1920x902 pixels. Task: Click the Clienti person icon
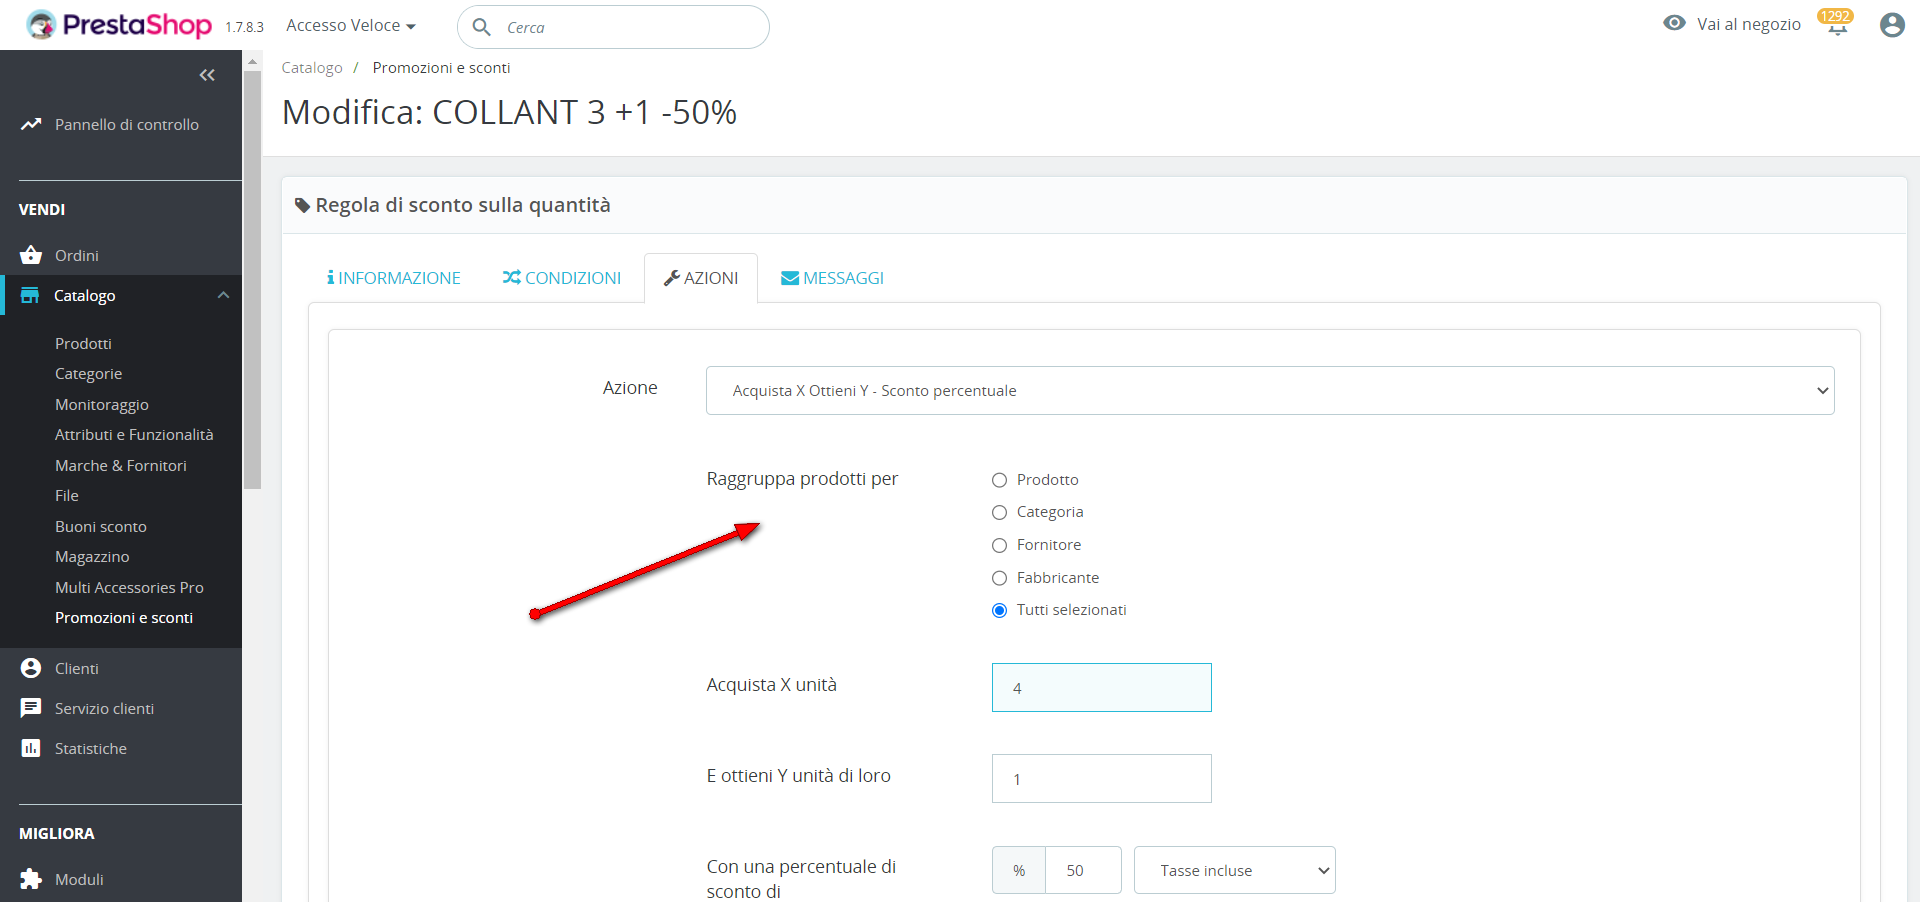31,668
